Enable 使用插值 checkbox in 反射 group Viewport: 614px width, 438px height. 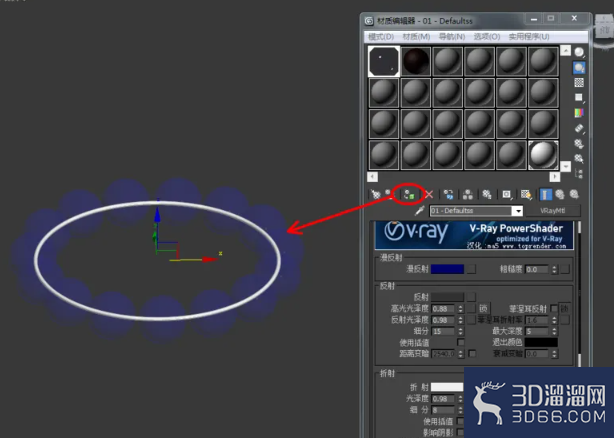tap(461, 342)
